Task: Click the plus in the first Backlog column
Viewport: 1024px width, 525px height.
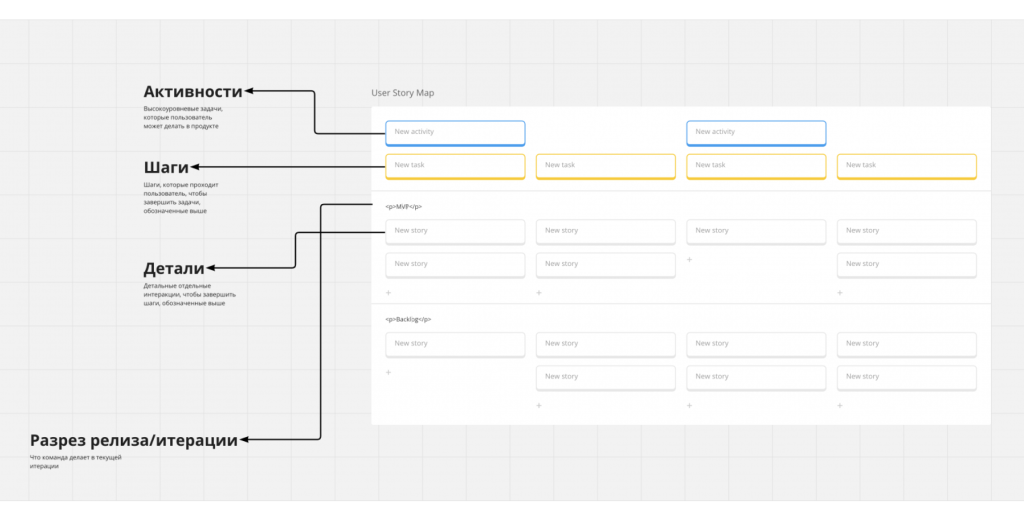Action: tap(389, 372)
